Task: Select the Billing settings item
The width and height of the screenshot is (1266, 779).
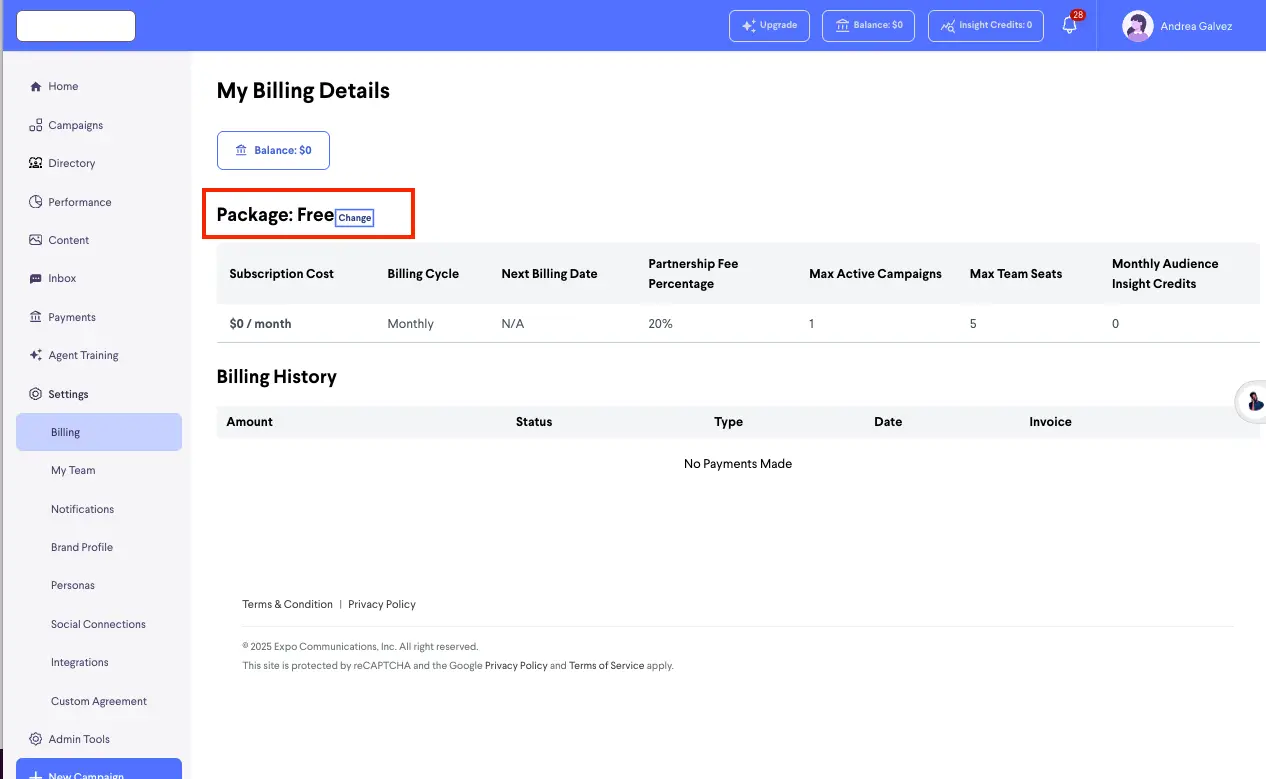Action: pos(99,432)
